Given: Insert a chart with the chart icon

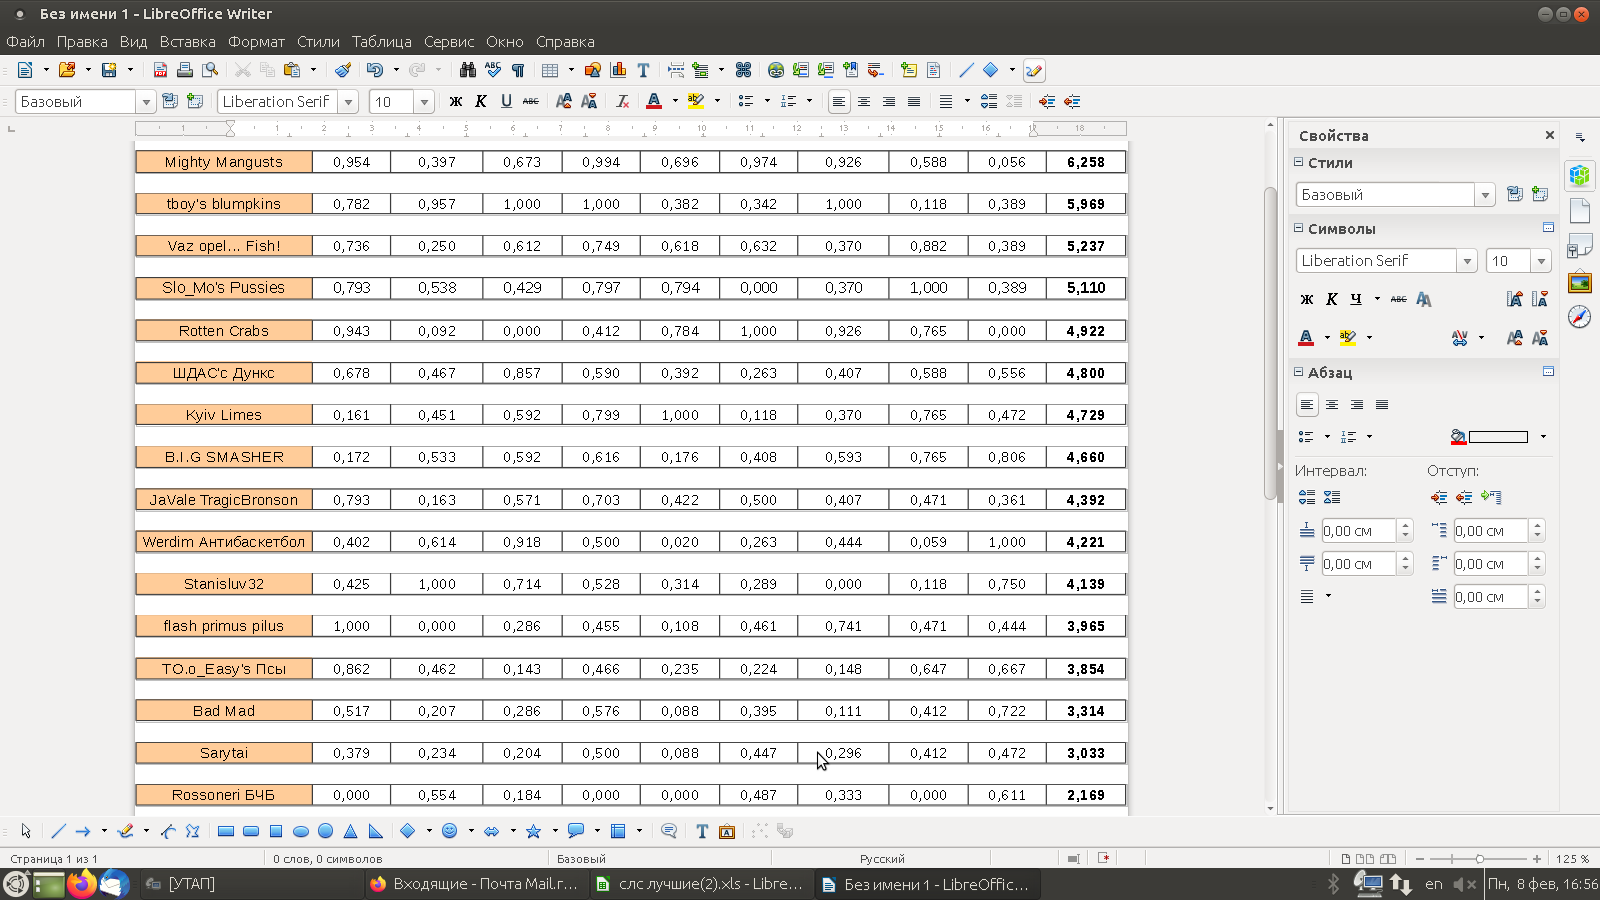Looking at the screenshot, I should click(618, 70).
